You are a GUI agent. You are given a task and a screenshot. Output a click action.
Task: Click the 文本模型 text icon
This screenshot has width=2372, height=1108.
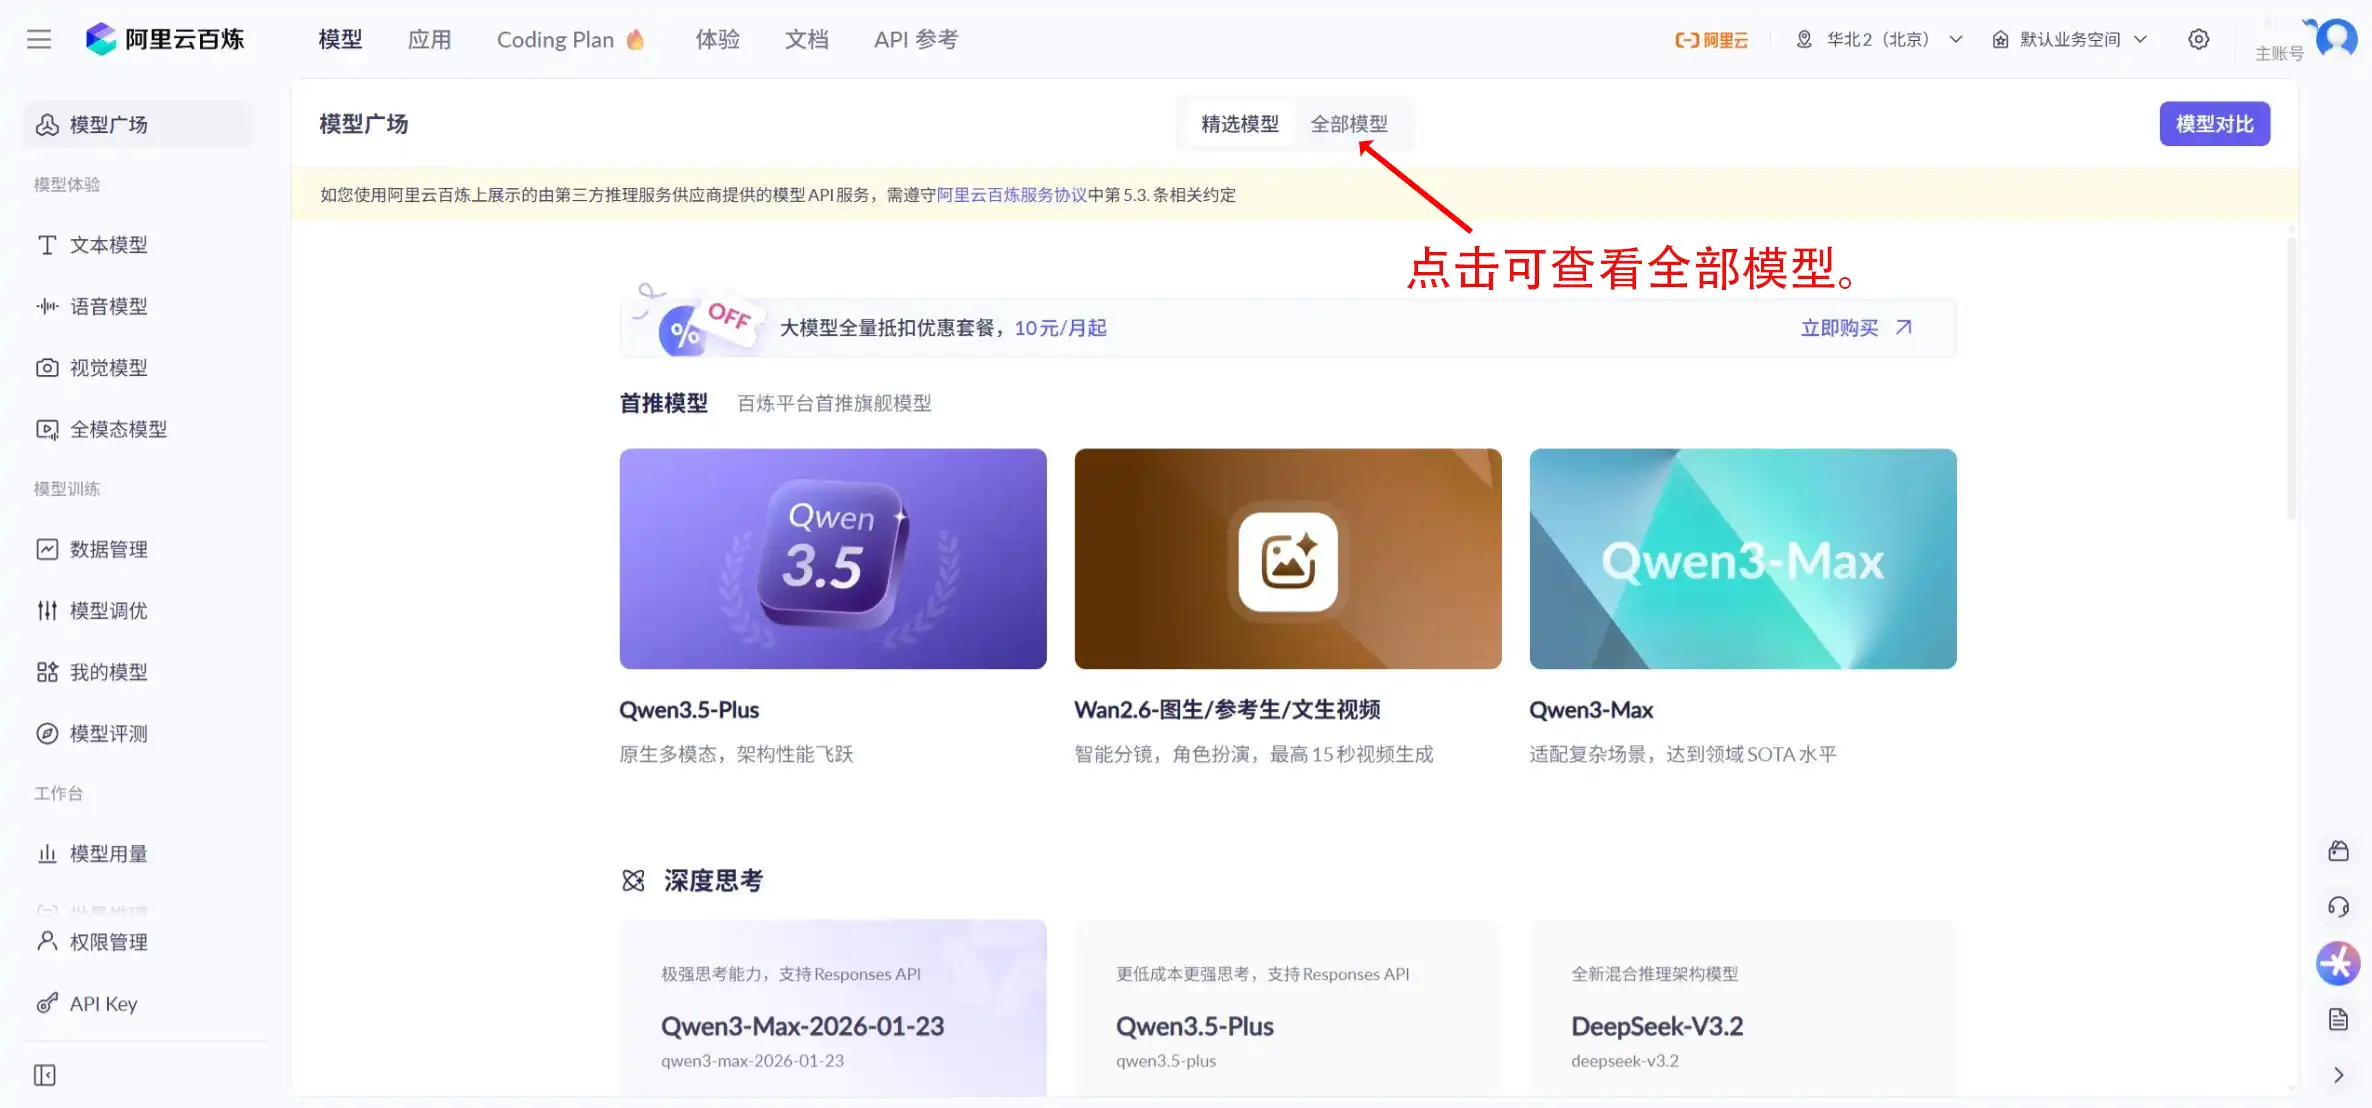tap(47, 245)
